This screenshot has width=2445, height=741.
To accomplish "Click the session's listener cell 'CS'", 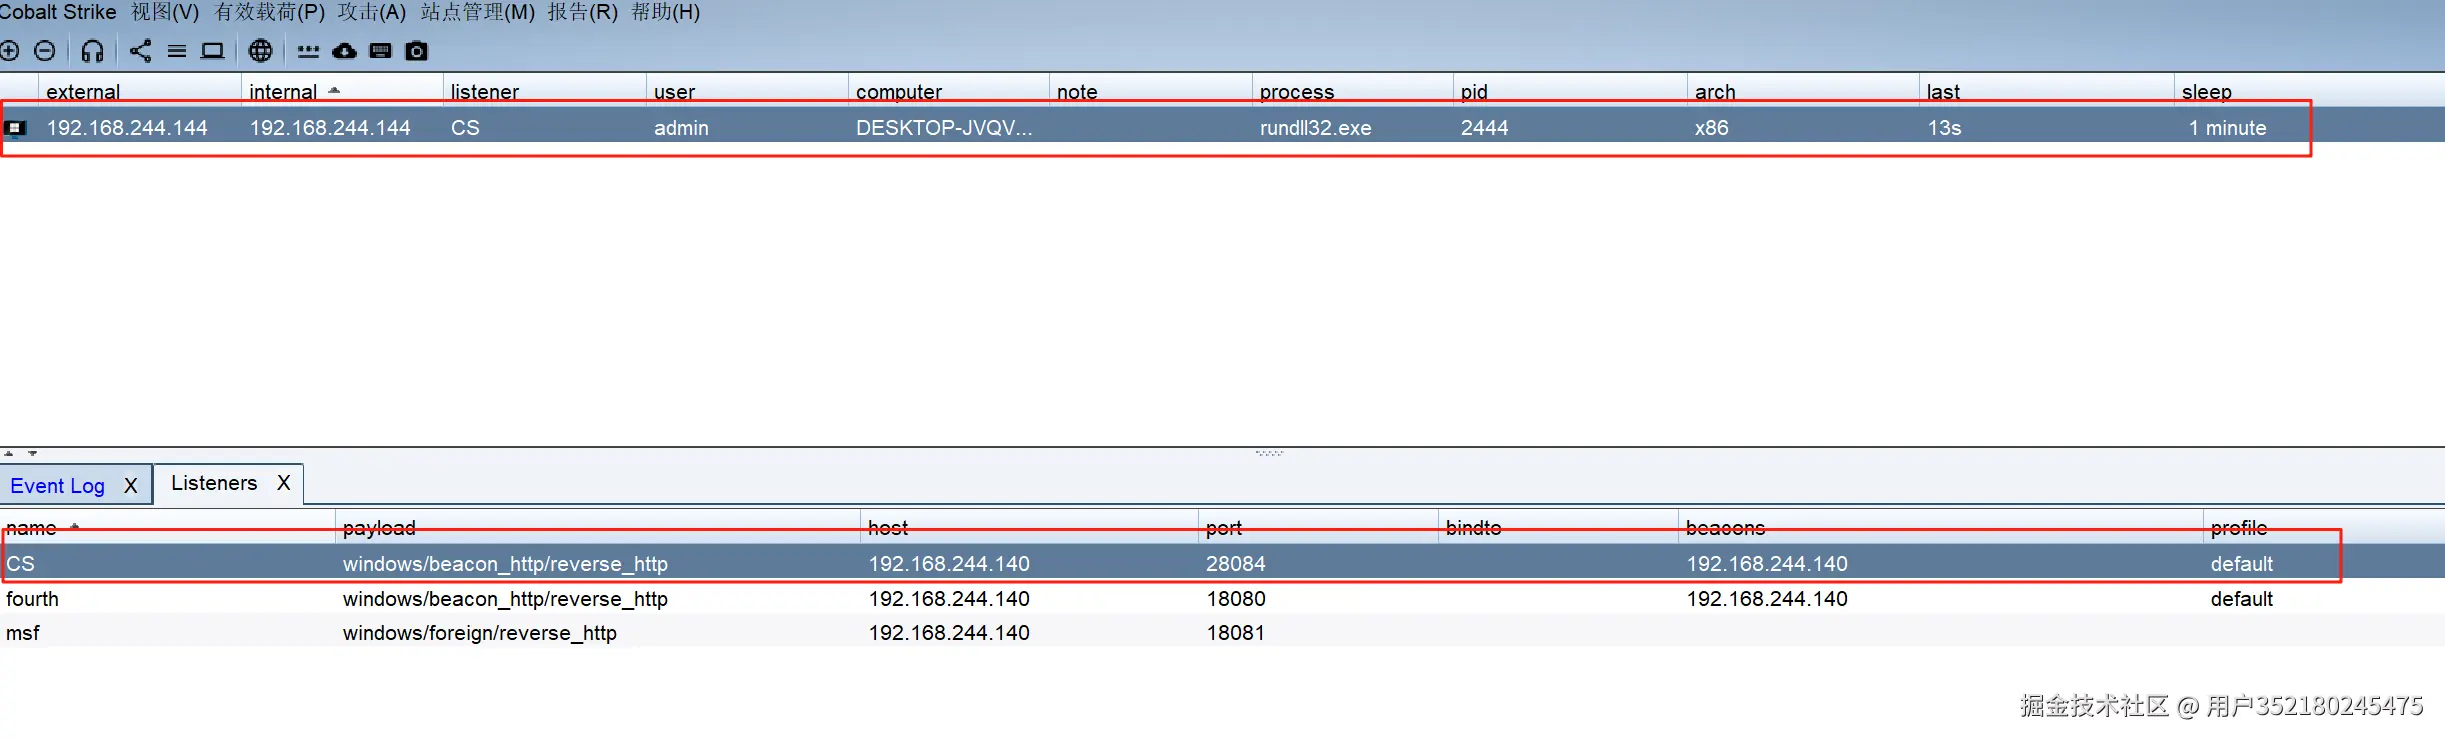I will [x=465, y=128].
